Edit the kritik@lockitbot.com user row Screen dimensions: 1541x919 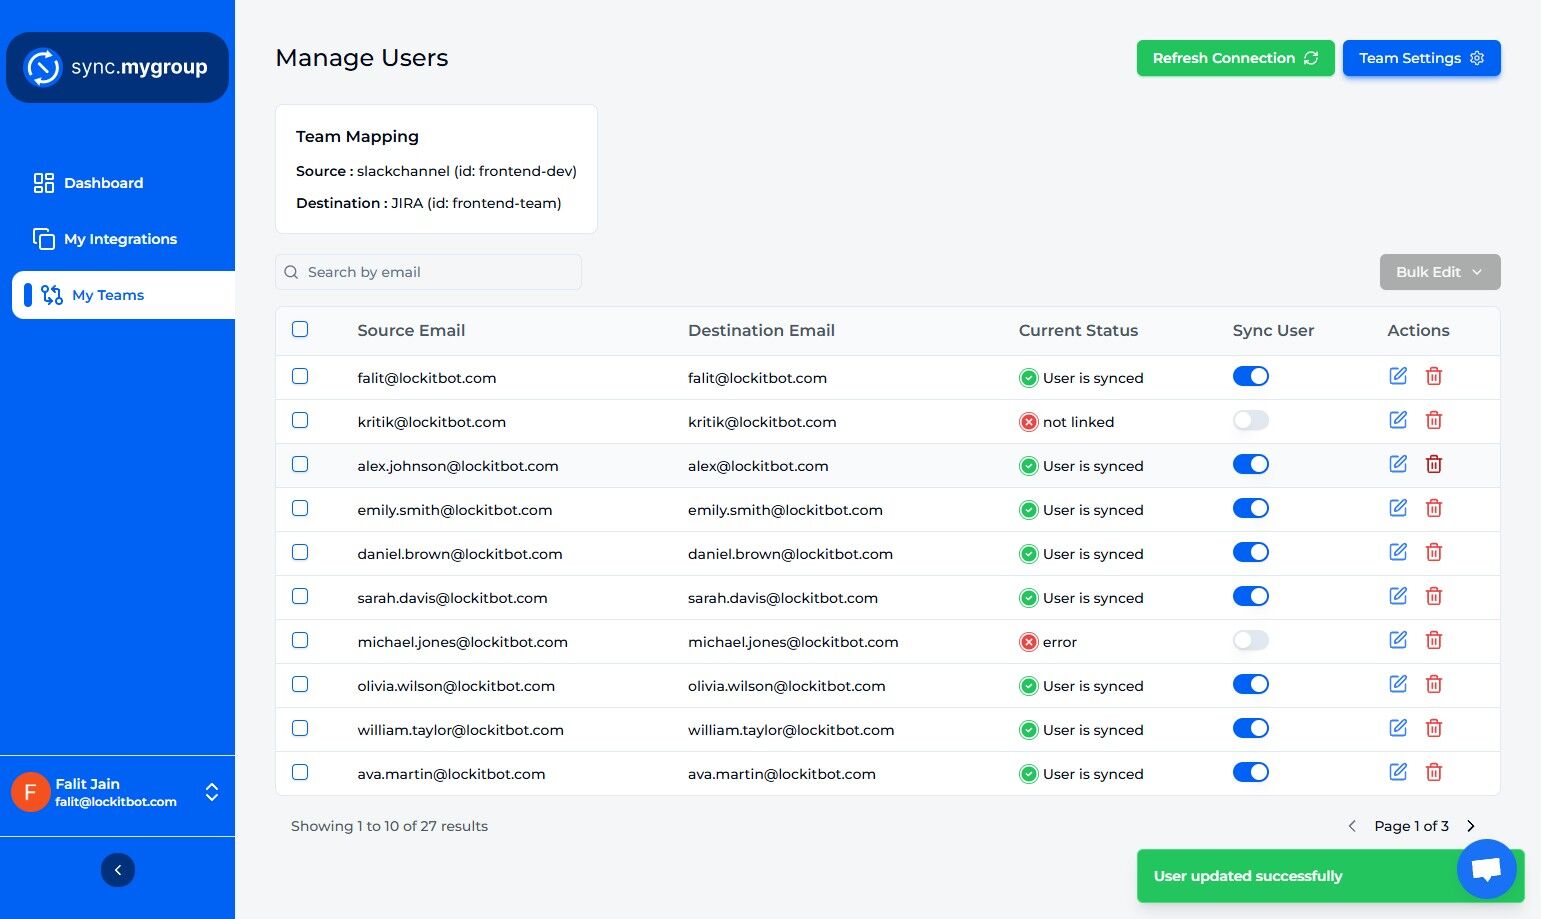pos(1398,420)
